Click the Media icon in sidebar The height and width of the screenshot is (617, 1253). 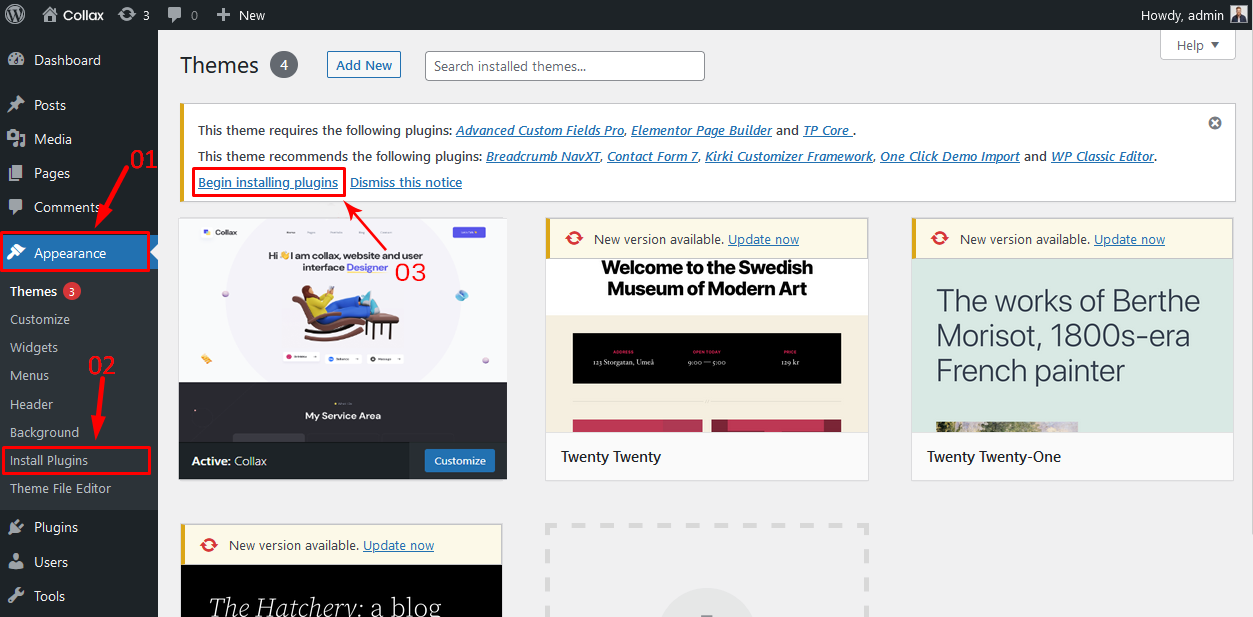click(16, 139)
